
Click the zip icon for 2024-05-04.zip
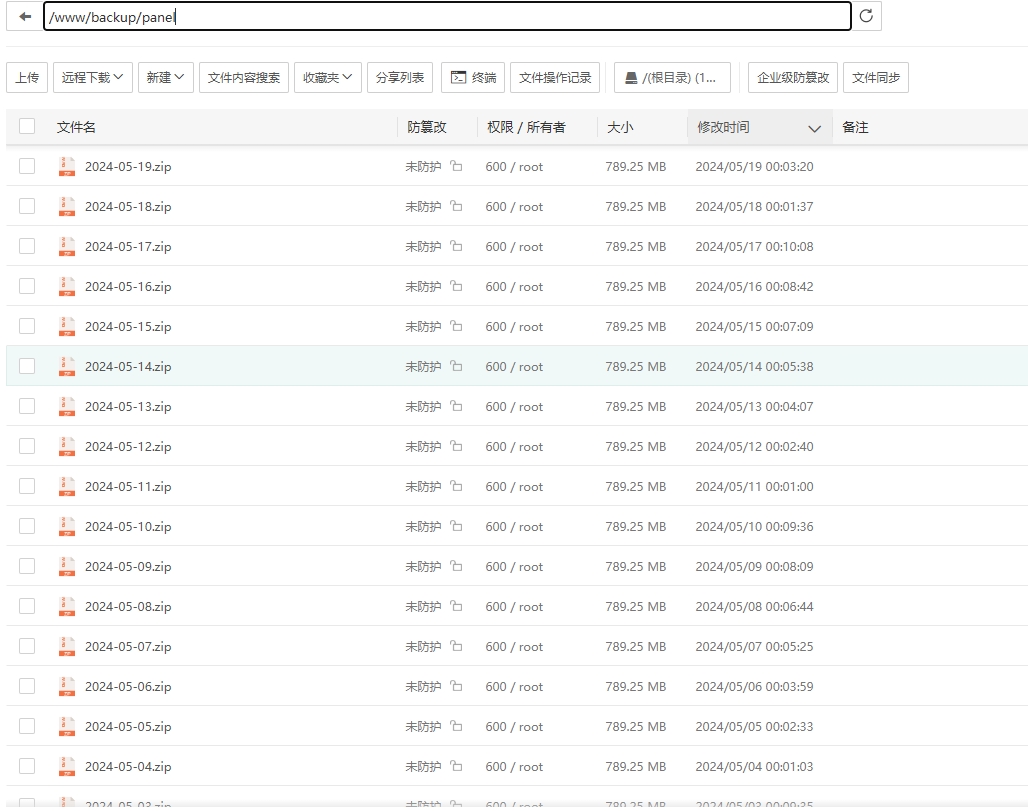(x=67, y=766)
